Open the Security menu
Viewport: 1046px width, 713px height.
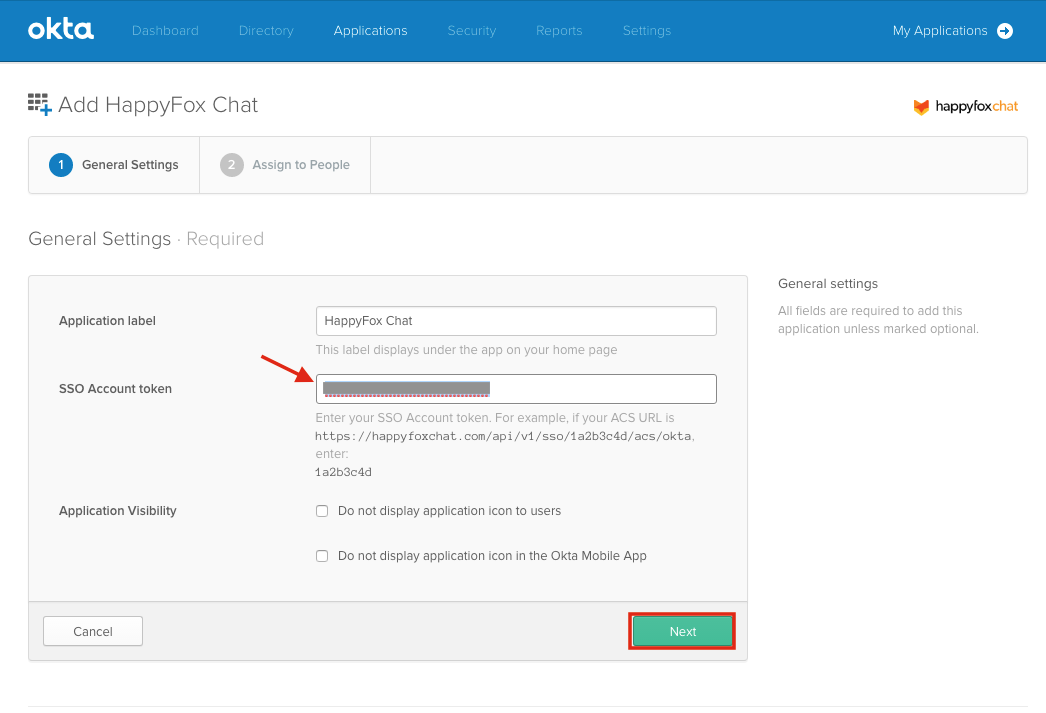471,31
